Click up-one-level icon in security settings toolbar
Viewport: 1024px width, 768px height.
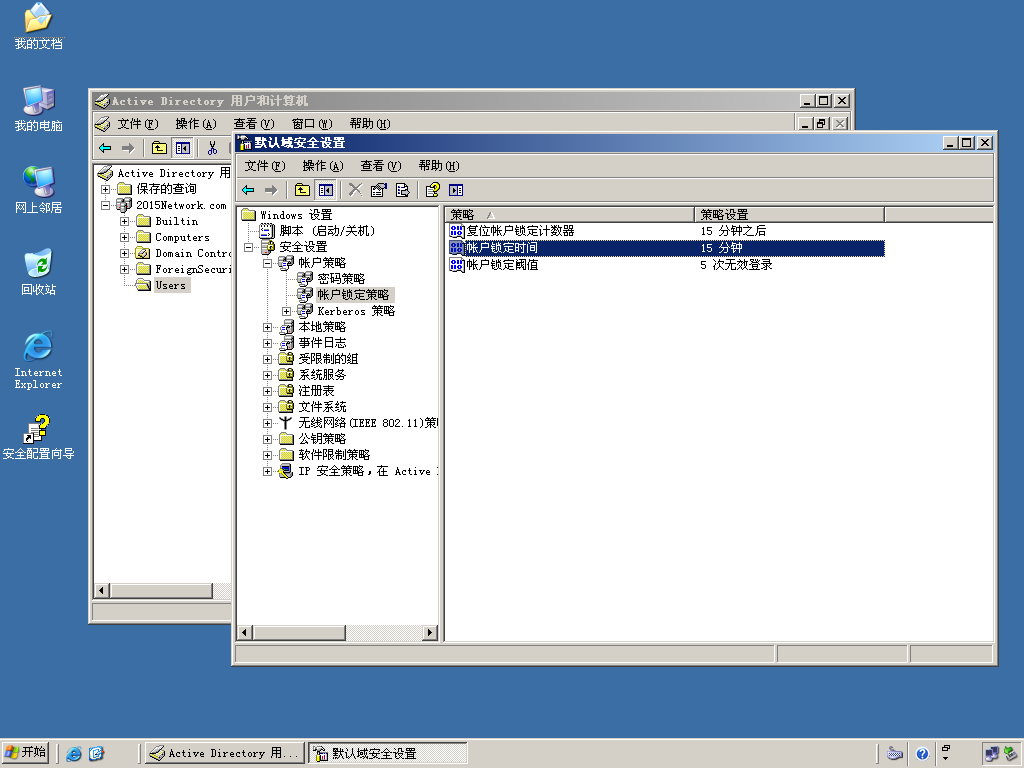tap(302, 190)
